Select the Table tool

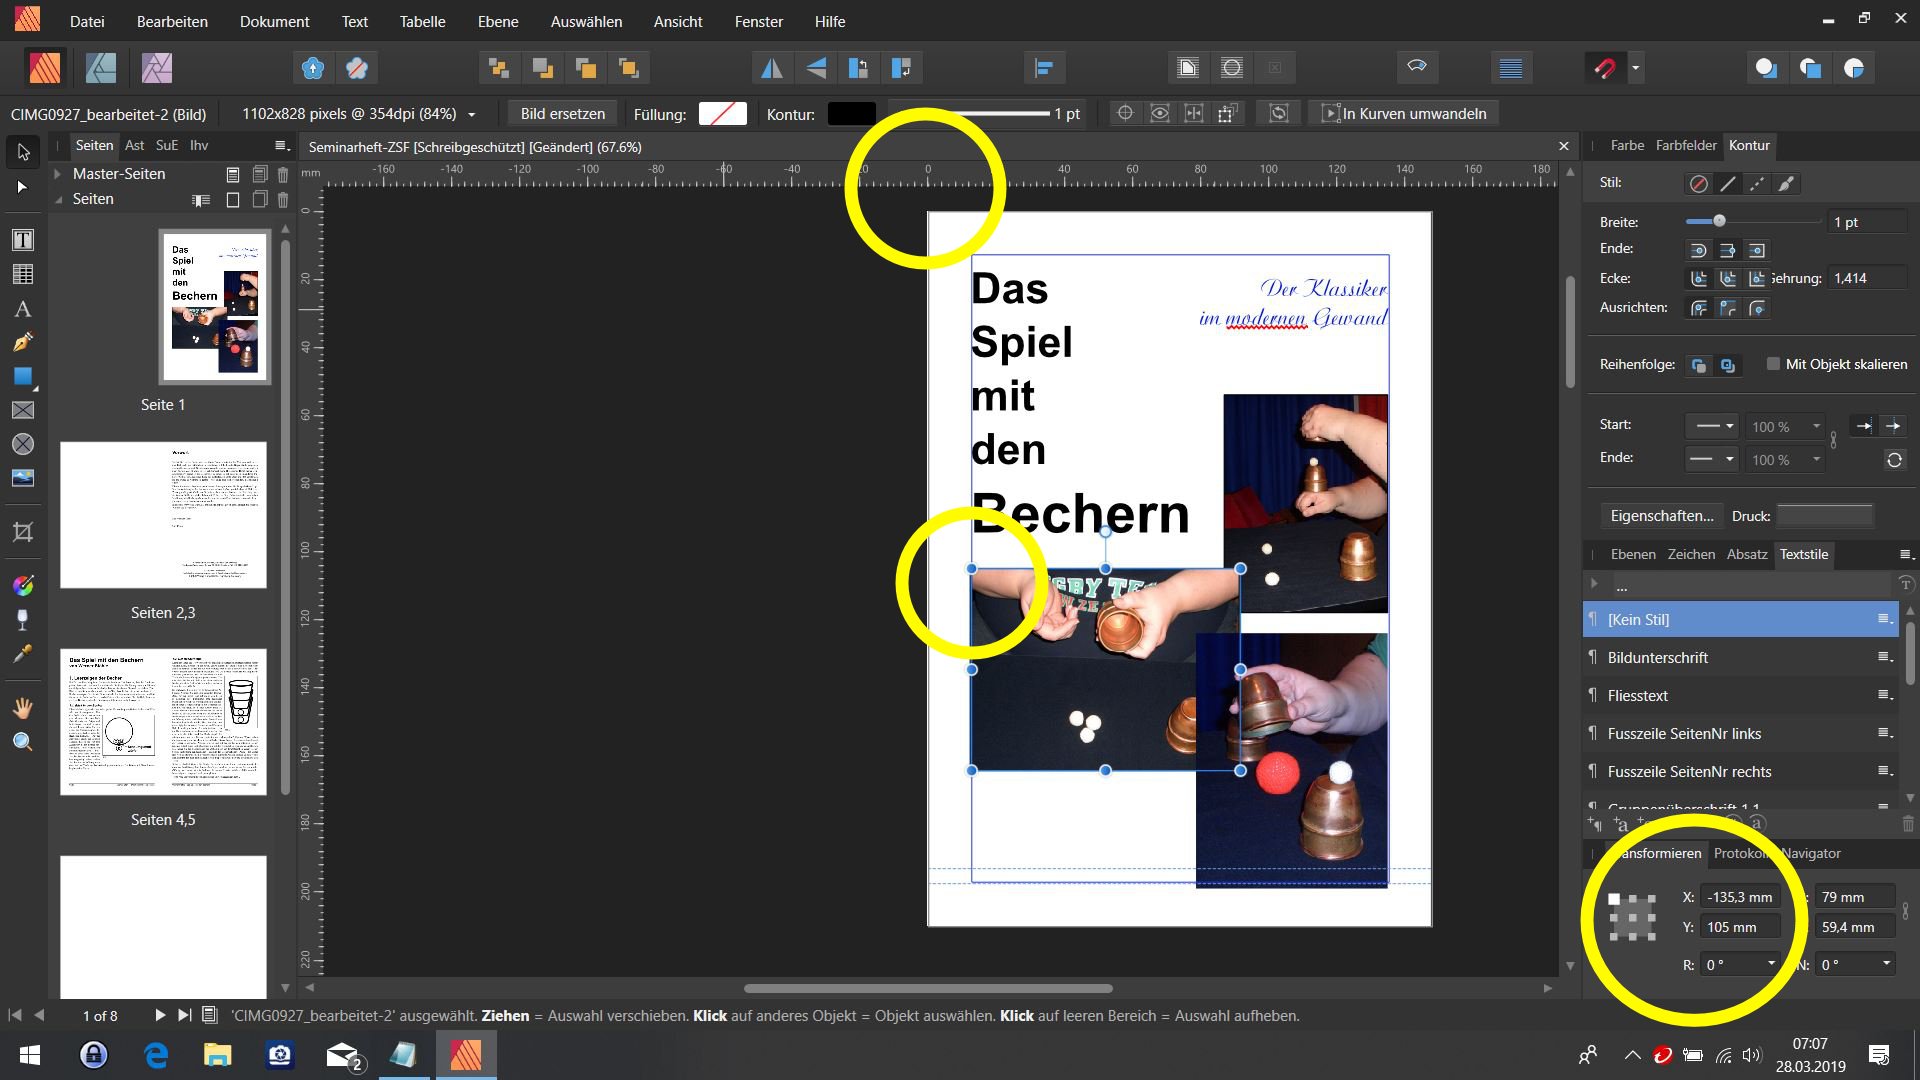coord(23,274)
